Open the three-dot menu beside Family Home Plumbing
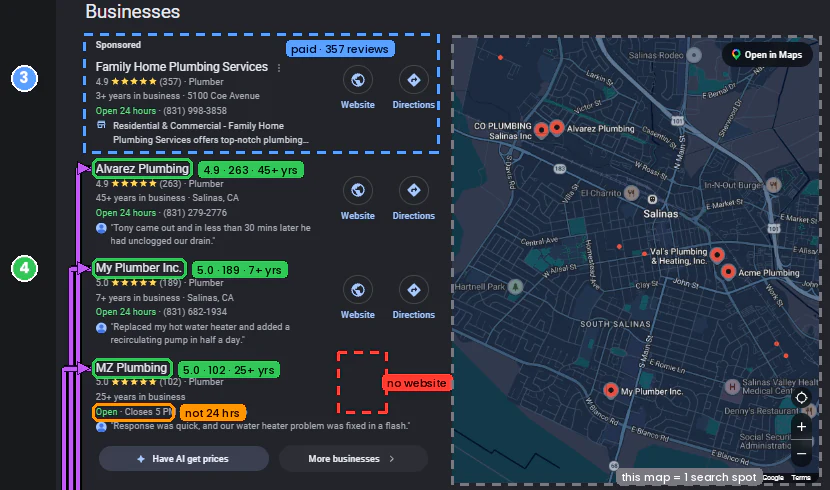The height and width of the screenshot is (490, 830). pos(279,68)
